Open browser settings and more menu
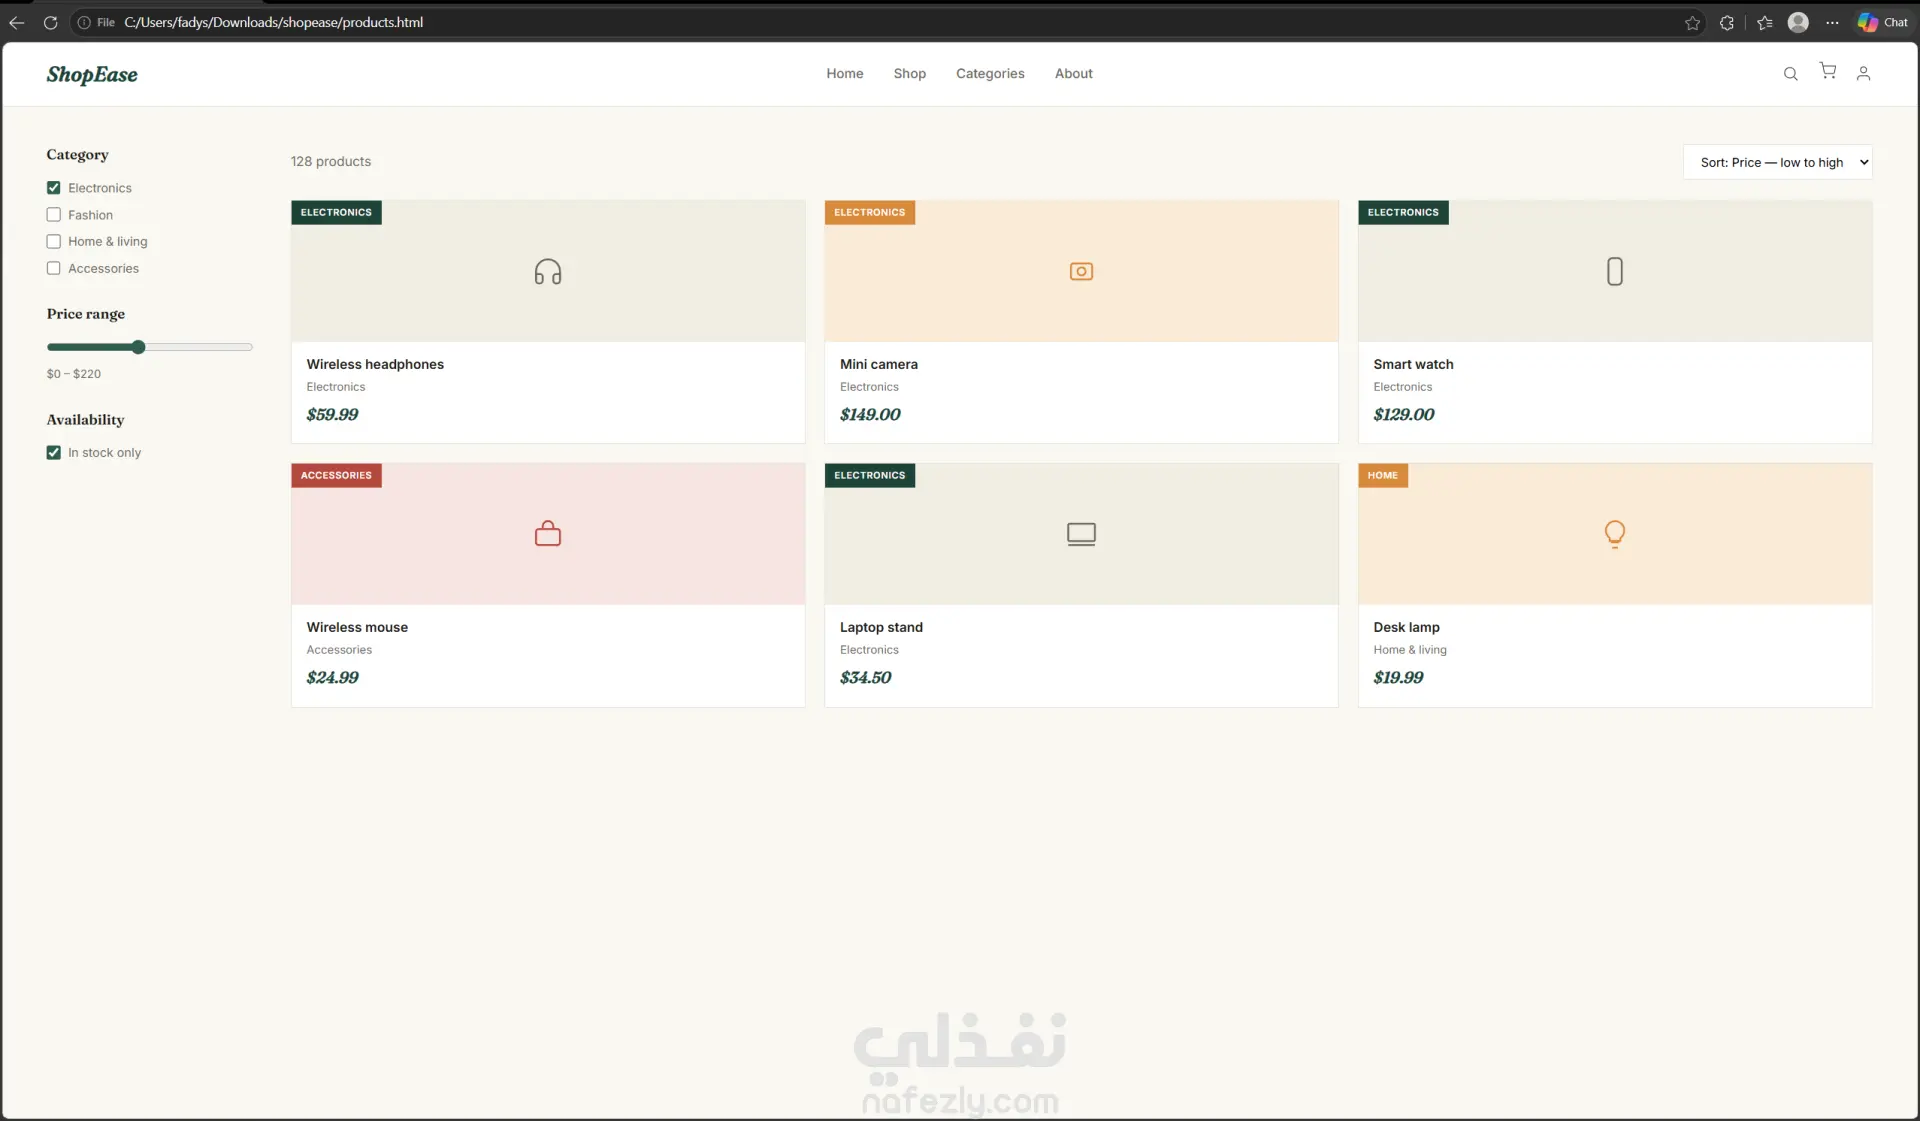The width and height of the screenshot is (1920, 1121). (x=1832, y=22)
